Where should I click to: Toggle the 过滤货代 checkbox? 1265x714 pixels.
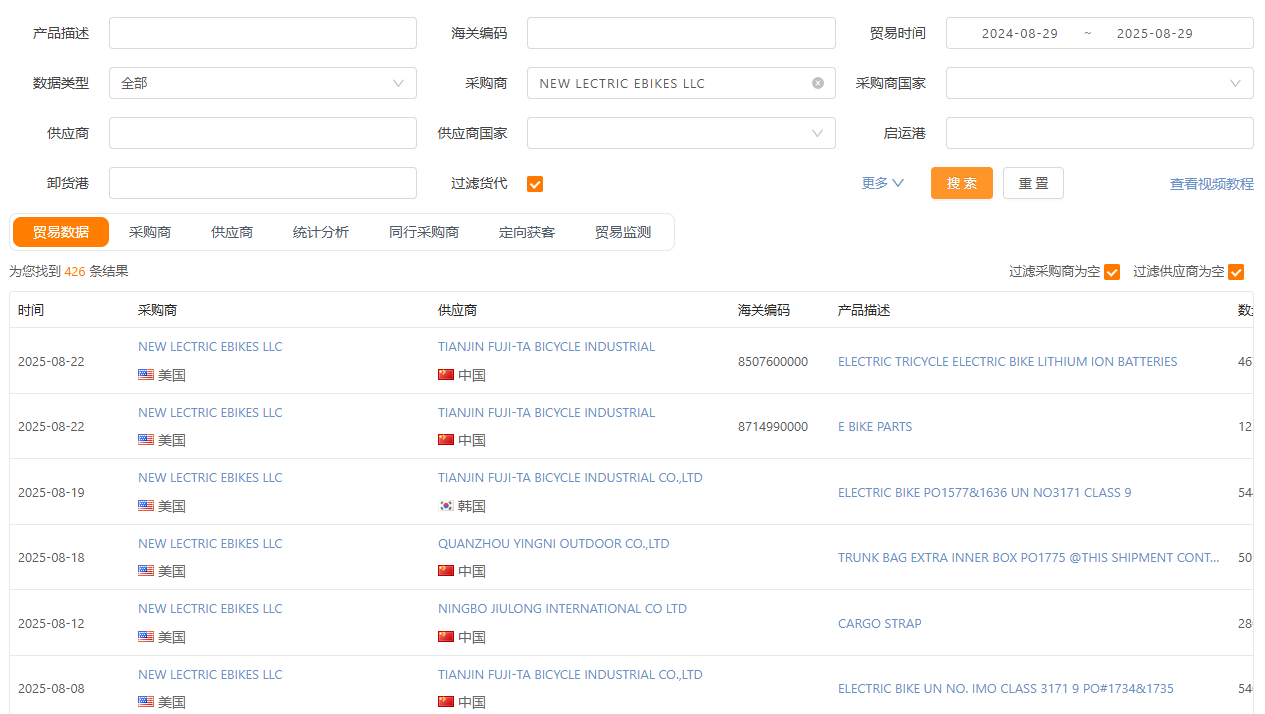tap(535, 184)
